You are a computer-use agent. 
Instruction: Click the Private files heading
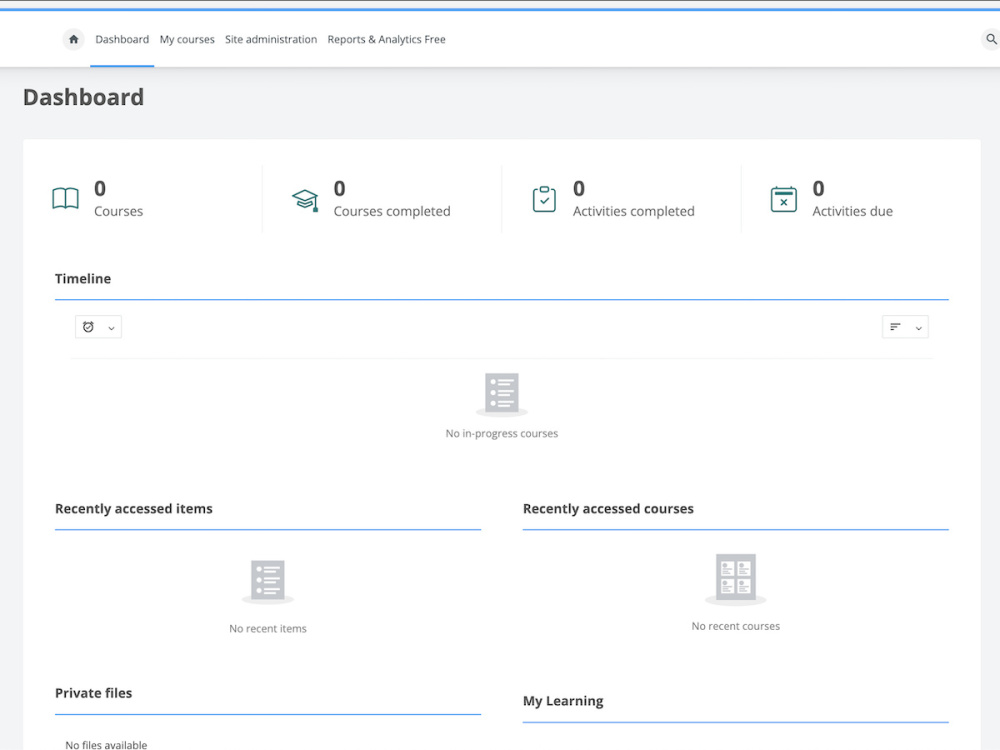(94, 693)
